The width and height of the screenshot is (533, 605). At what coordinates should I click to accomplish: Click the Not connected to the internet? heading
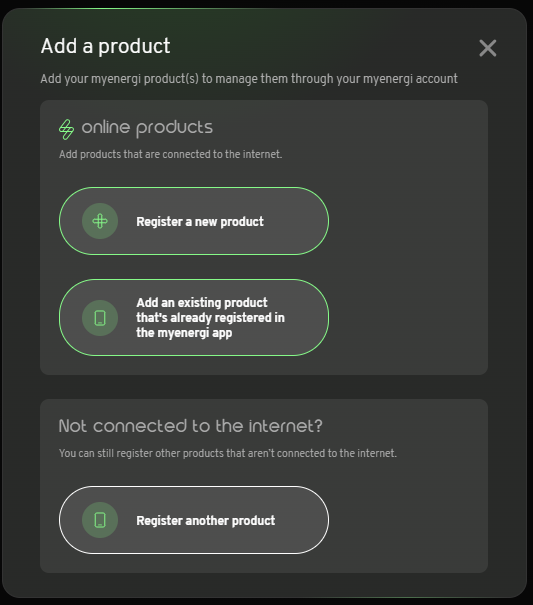(x=190, y=426)
